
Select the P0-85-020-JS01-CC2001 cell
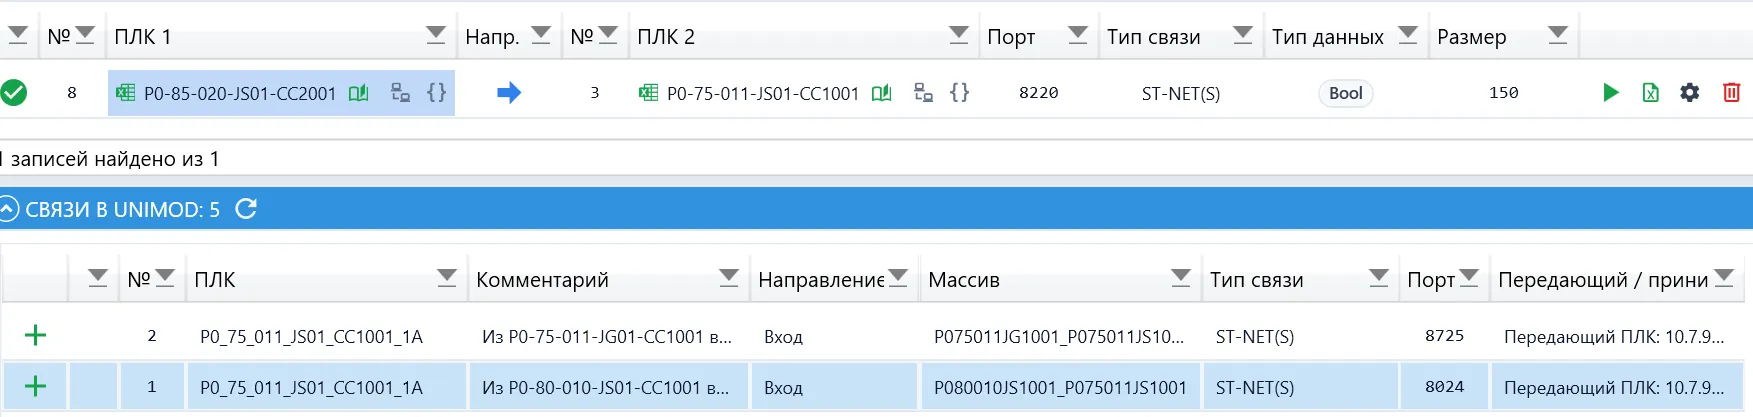[281, 93]
